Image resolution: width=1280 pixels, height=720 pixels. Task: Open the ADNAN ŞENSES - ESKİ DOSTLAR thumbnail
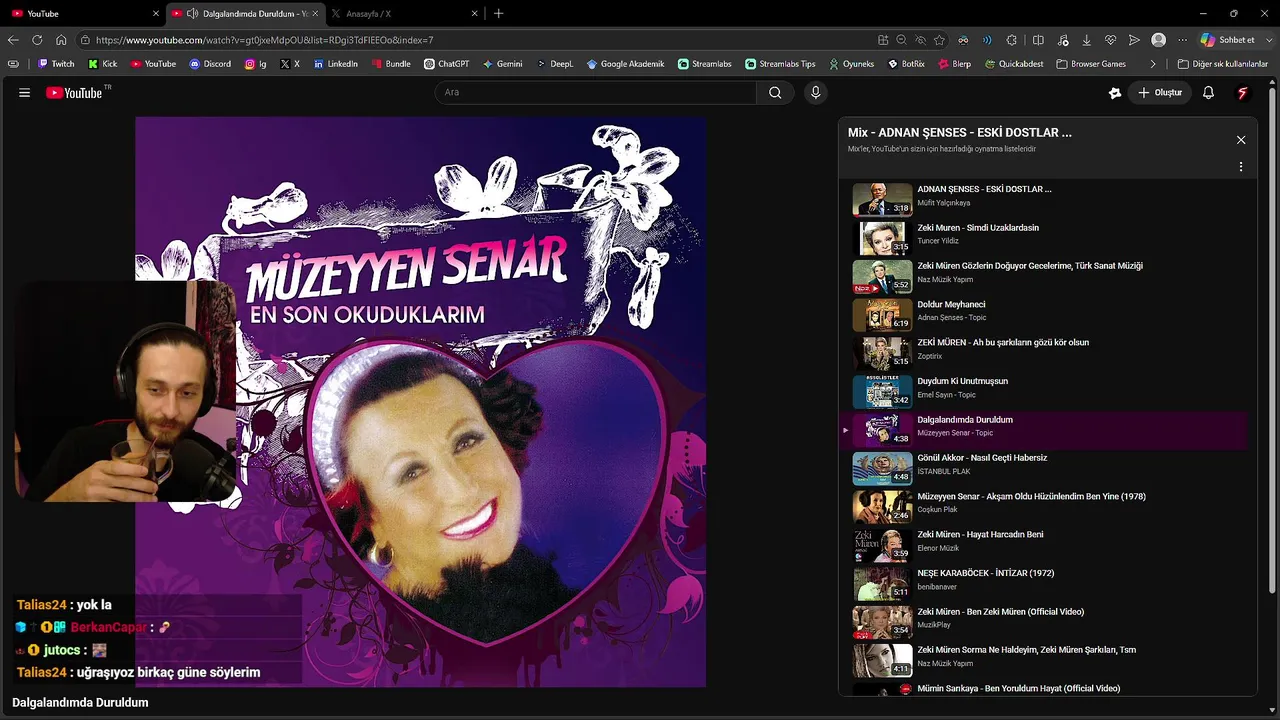coord(882,200)
